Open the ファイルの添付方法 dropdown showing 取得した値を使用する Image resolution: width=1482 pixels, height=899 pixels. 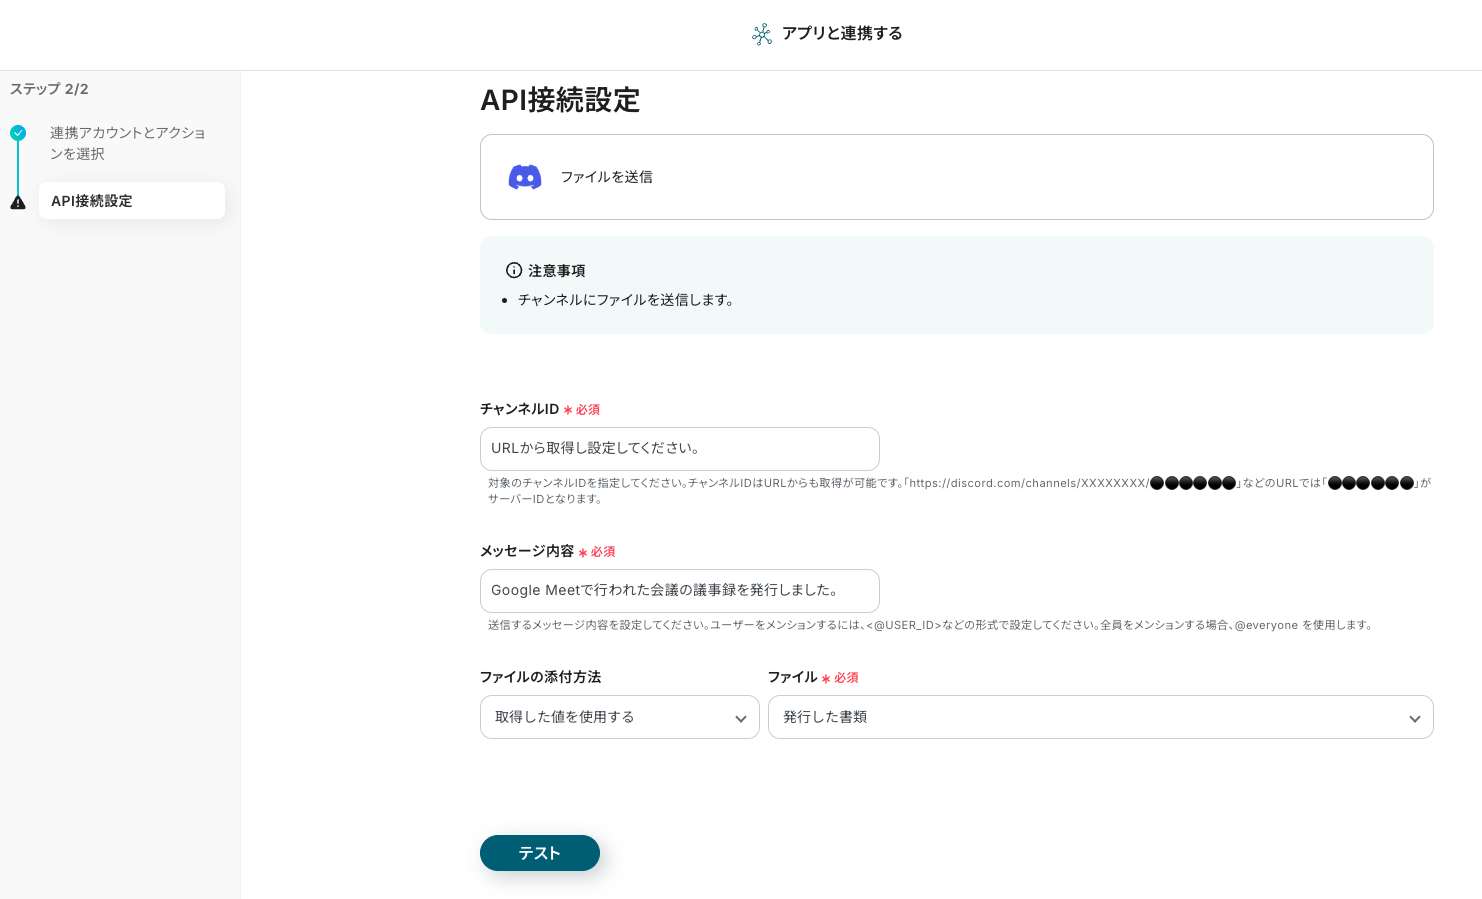tap(610, 717)
